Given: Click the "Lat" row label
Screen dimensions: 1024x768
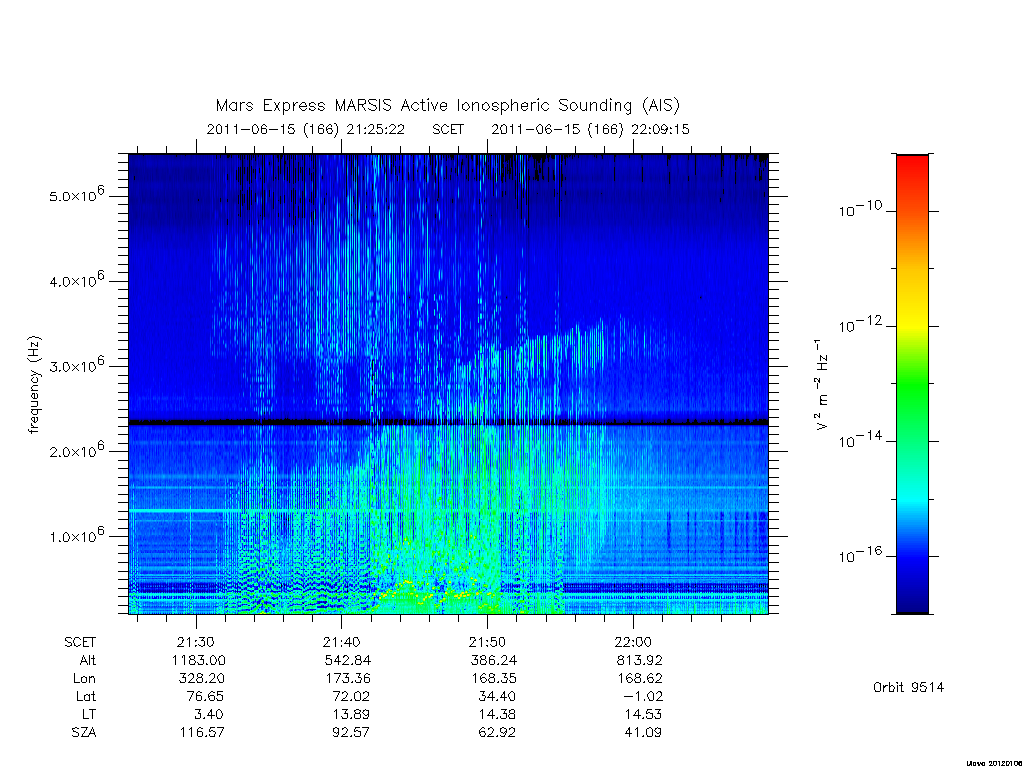Looking at the screenshot, I should coord(86,696).
